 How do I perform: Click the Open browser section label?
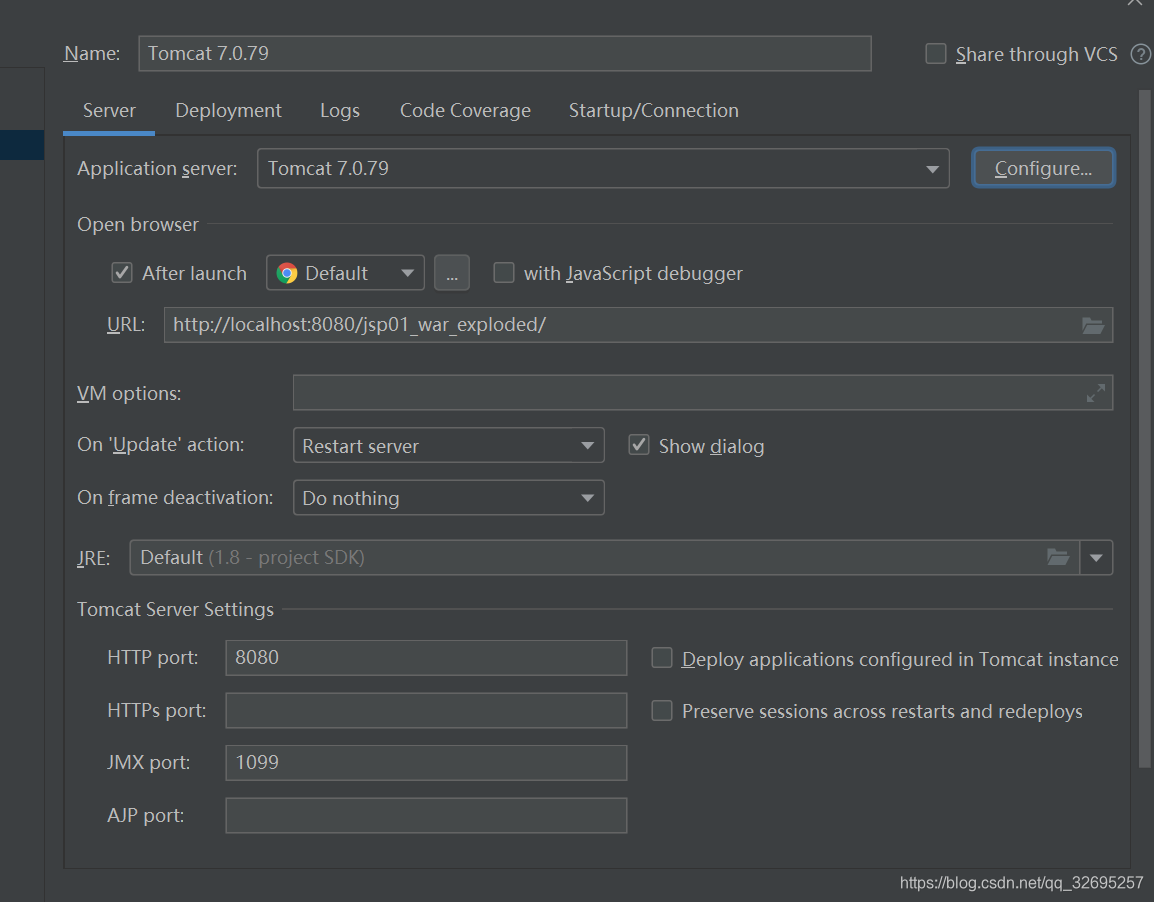[x=138, y=224]
